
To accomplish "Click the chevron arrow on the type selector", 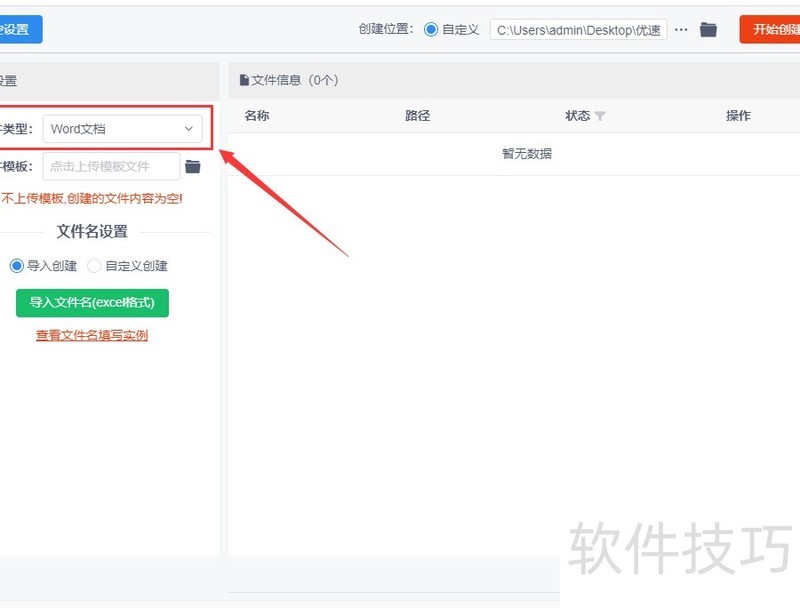I will tap(189, 129).
